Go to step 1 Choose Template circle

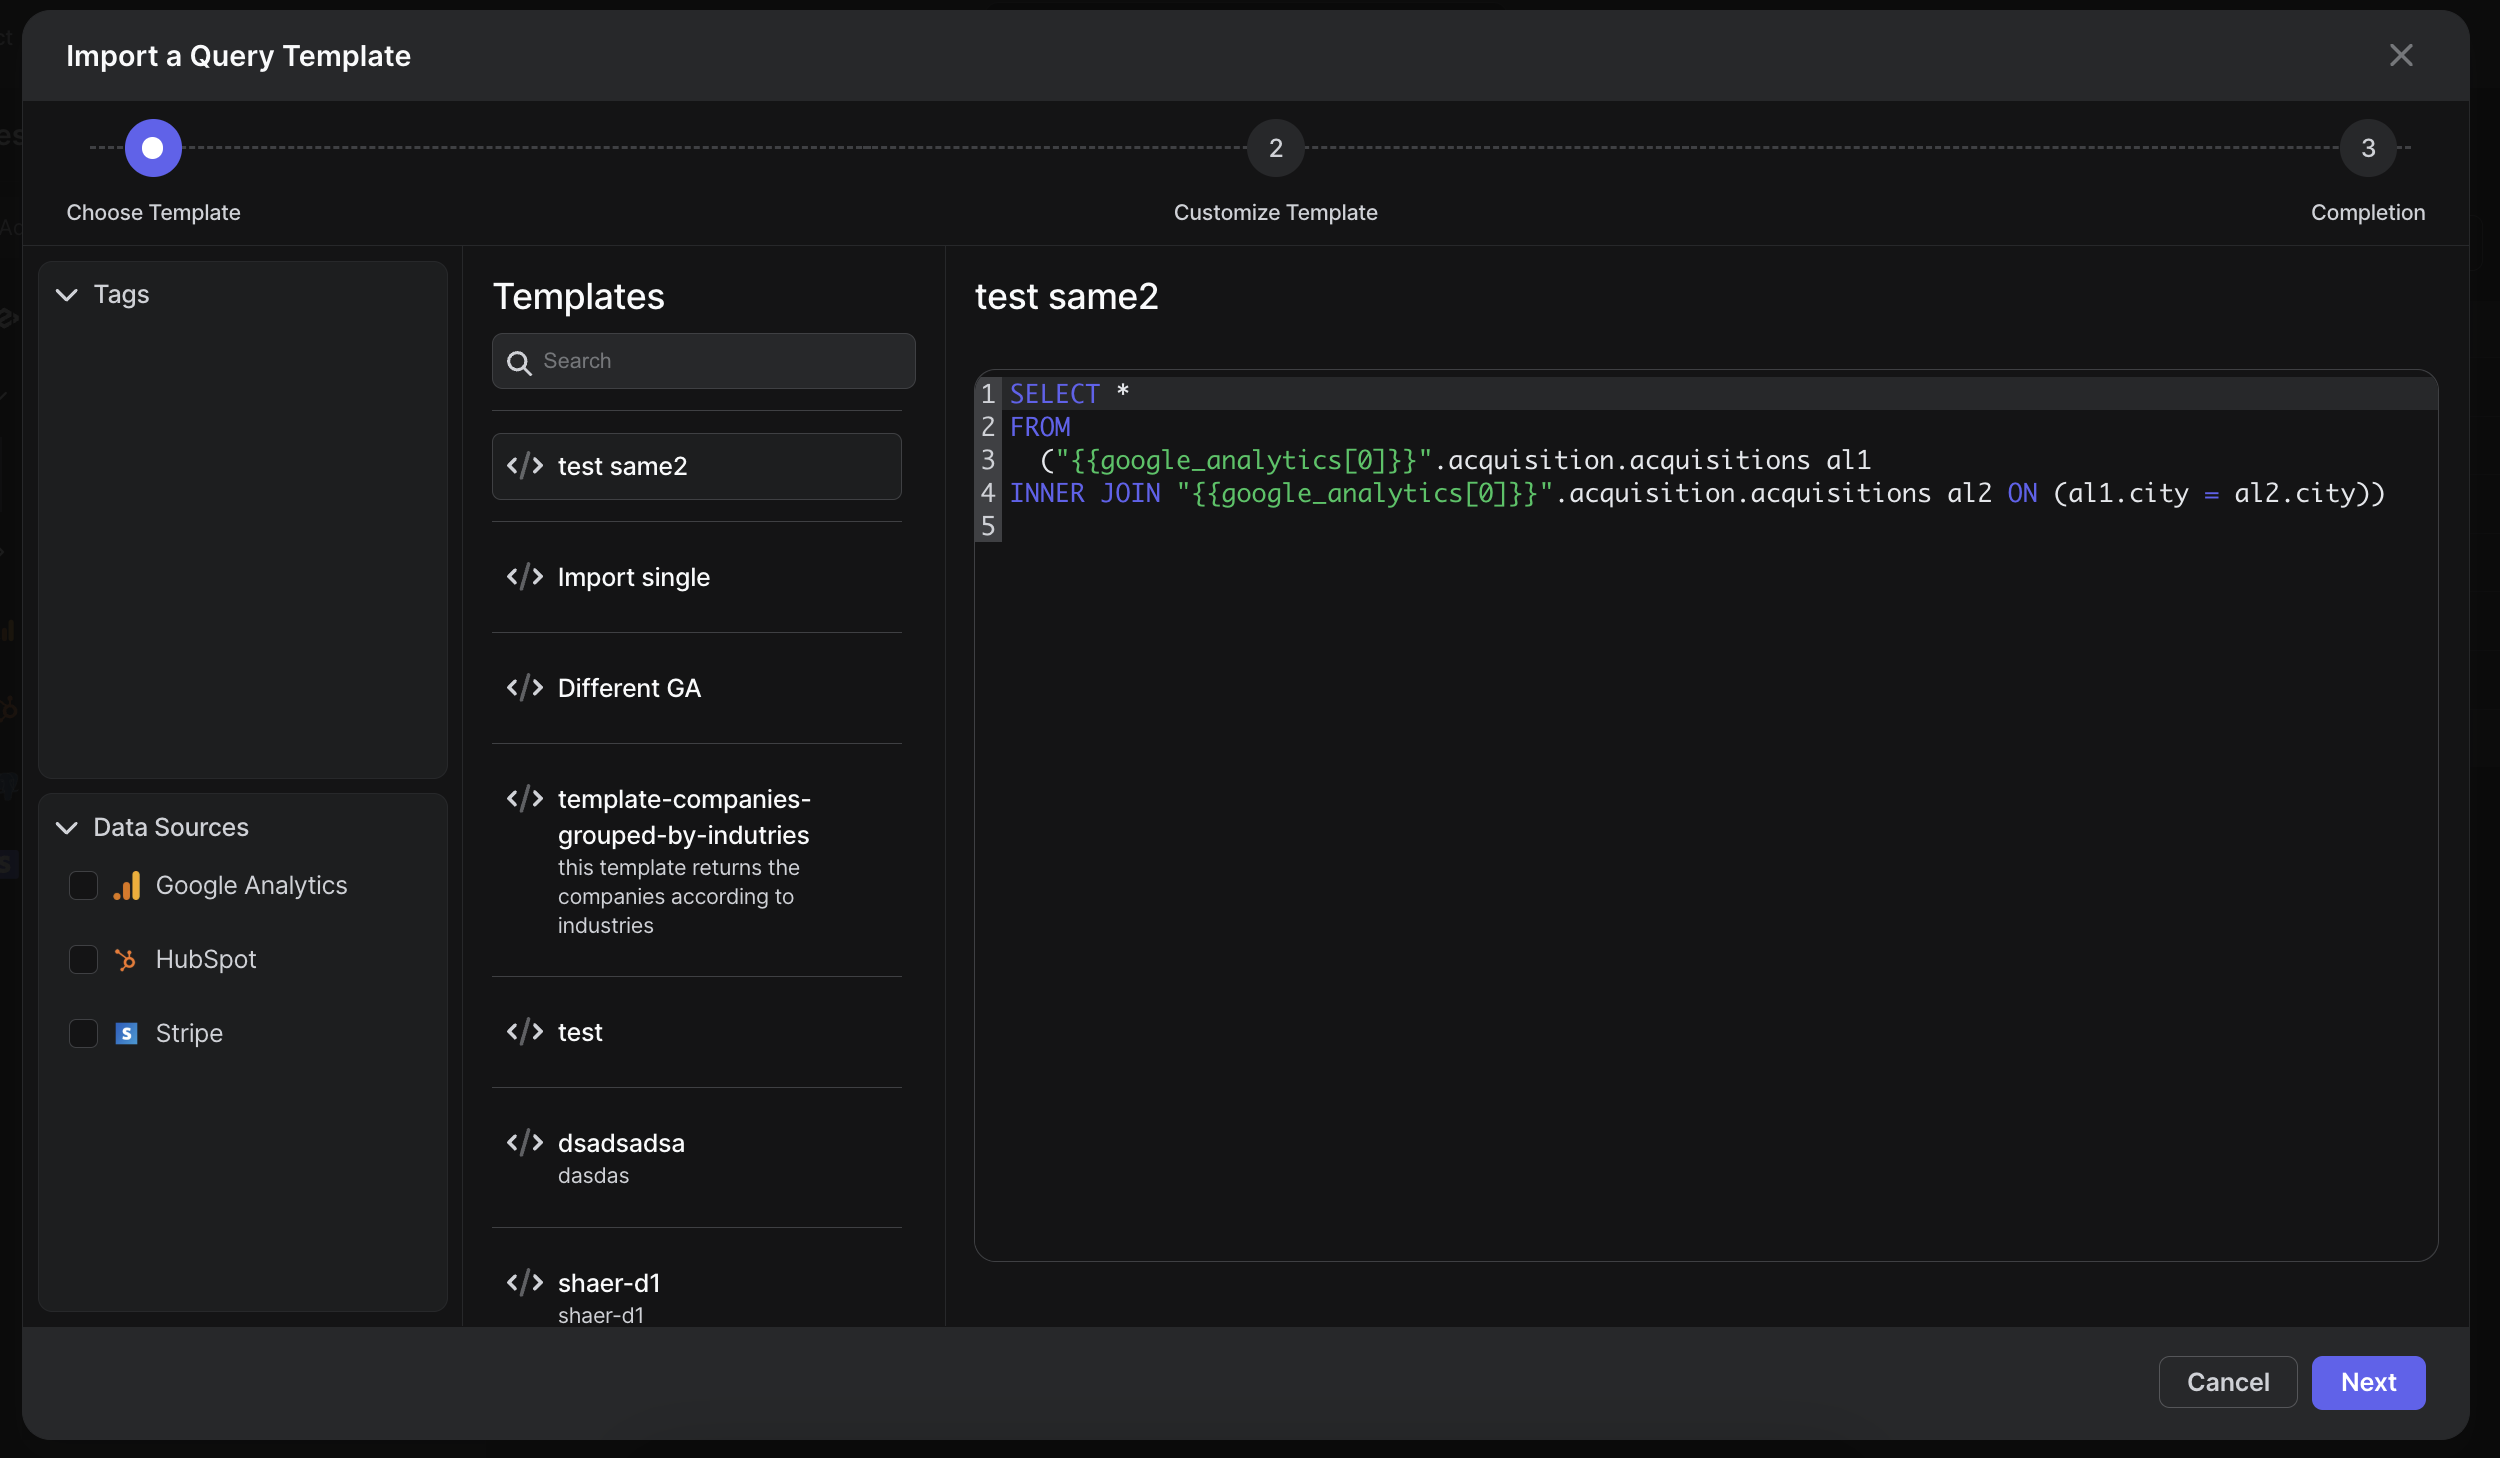coord(153,148)
